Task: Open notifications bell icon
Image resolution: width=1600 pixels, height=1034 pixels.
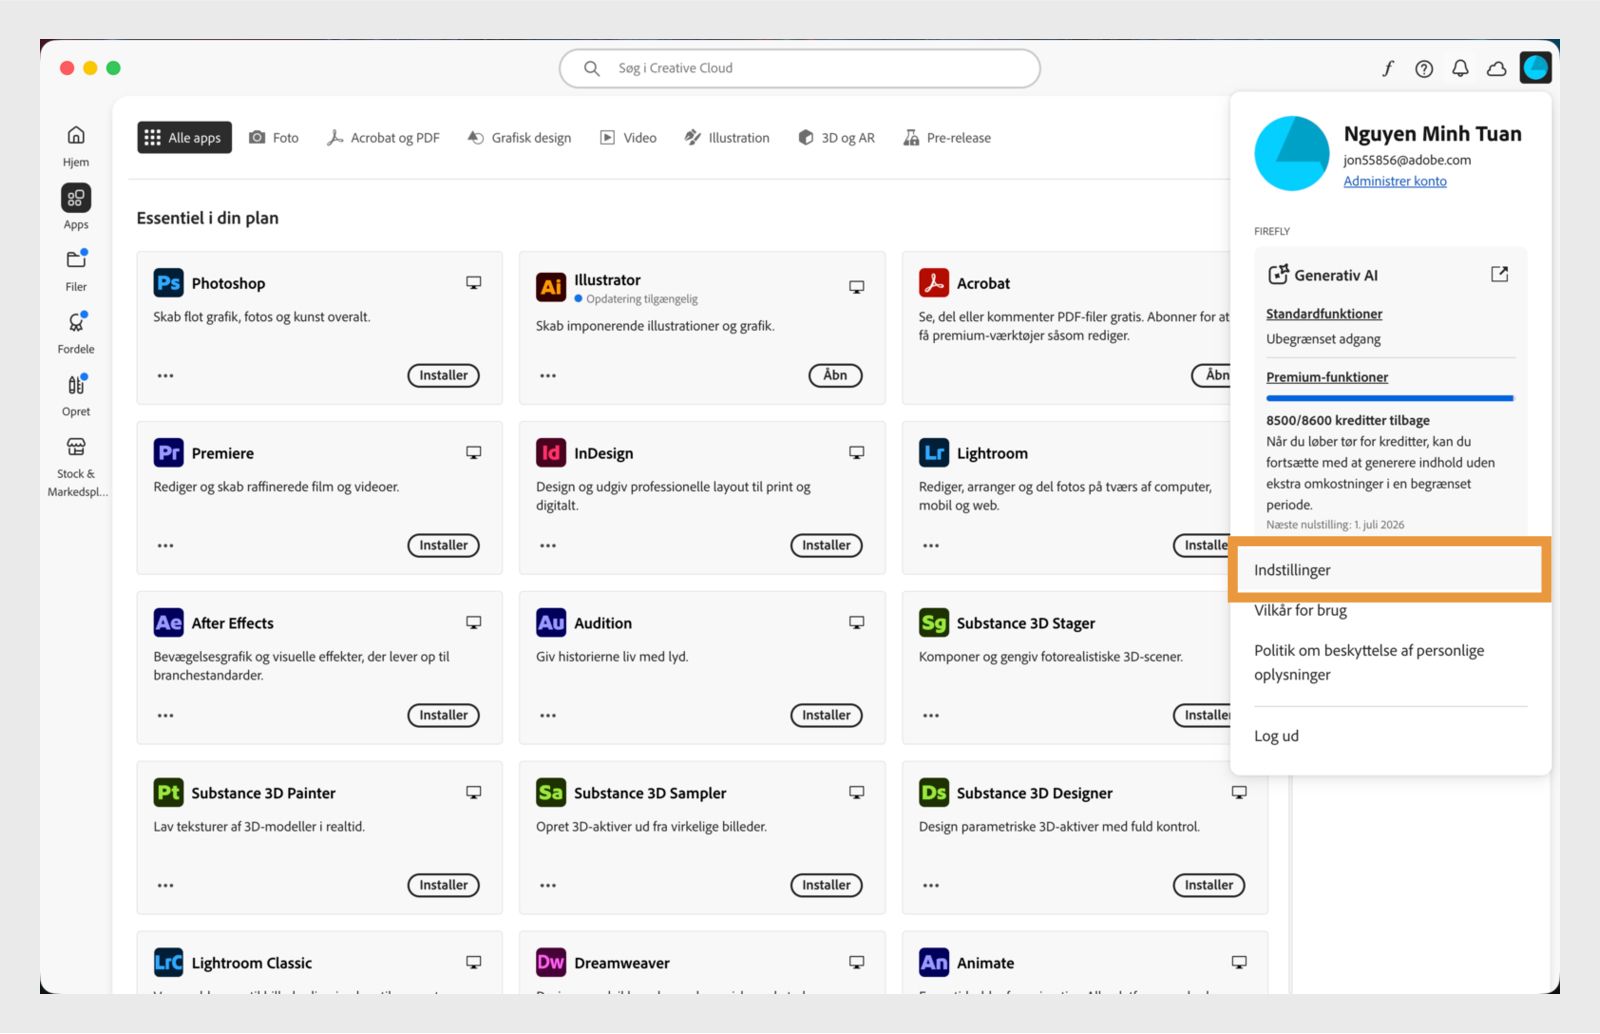Action: point(1460,68)
